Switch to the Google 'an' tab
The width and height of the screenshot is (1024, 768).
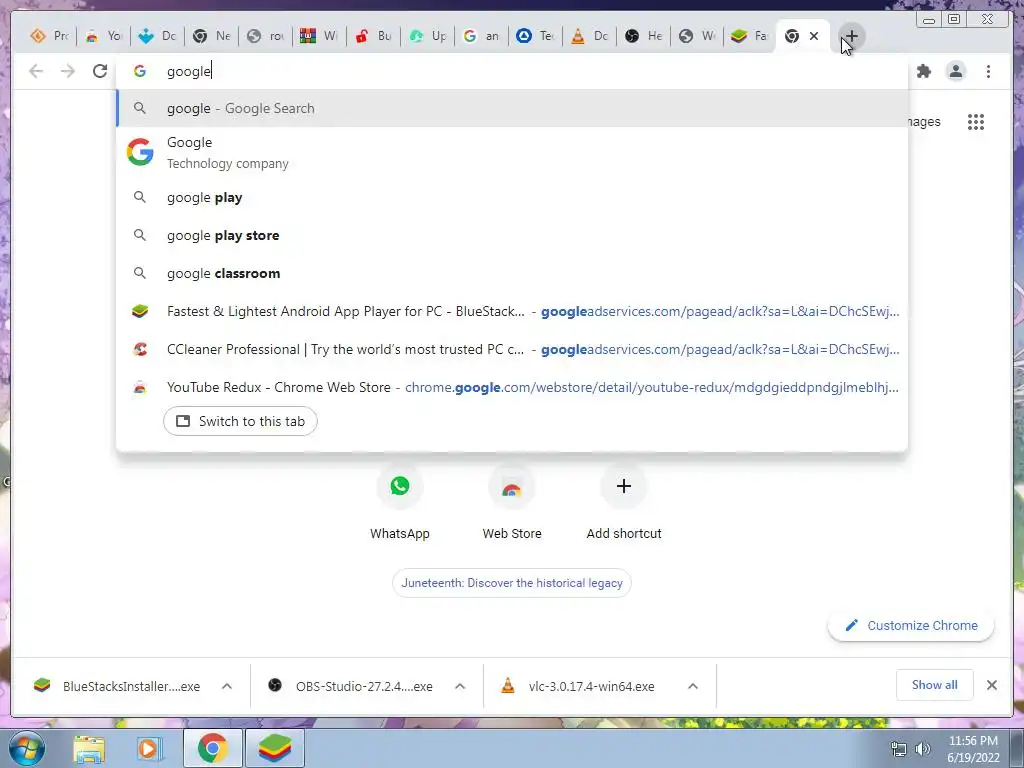pos(481,36)
